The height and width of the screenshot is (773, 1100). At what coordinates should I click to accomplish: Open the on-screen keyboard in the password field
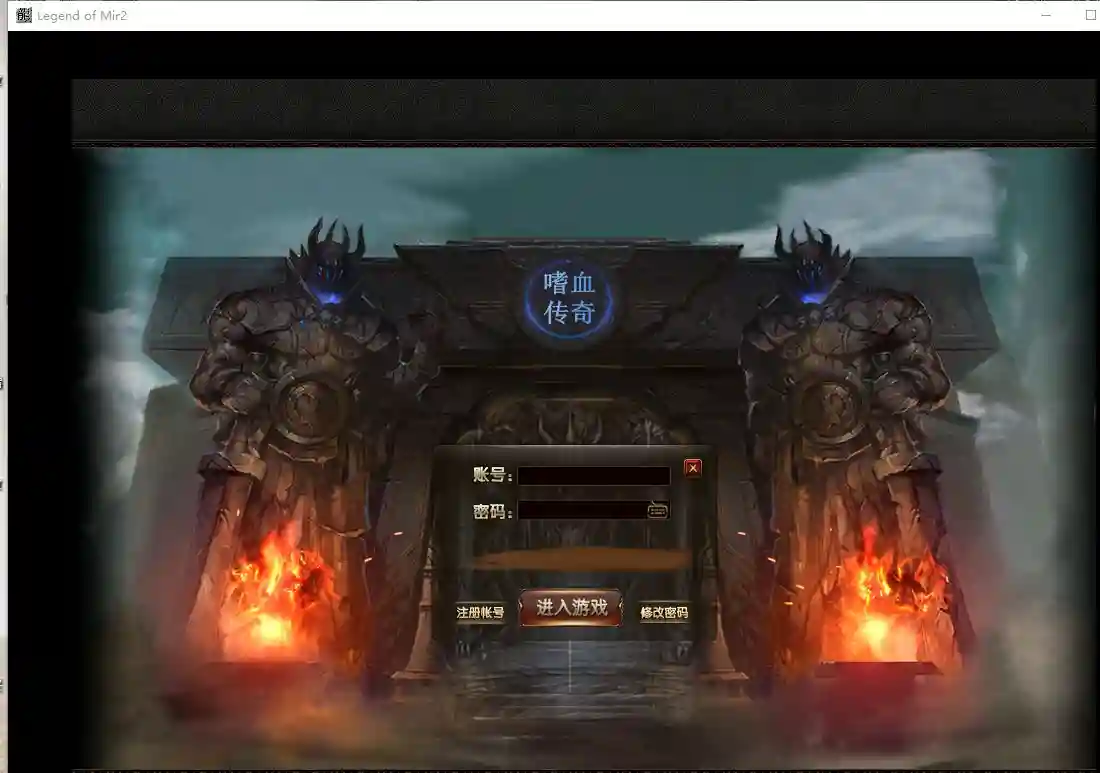pyautogui.click(x=657, y=510)
